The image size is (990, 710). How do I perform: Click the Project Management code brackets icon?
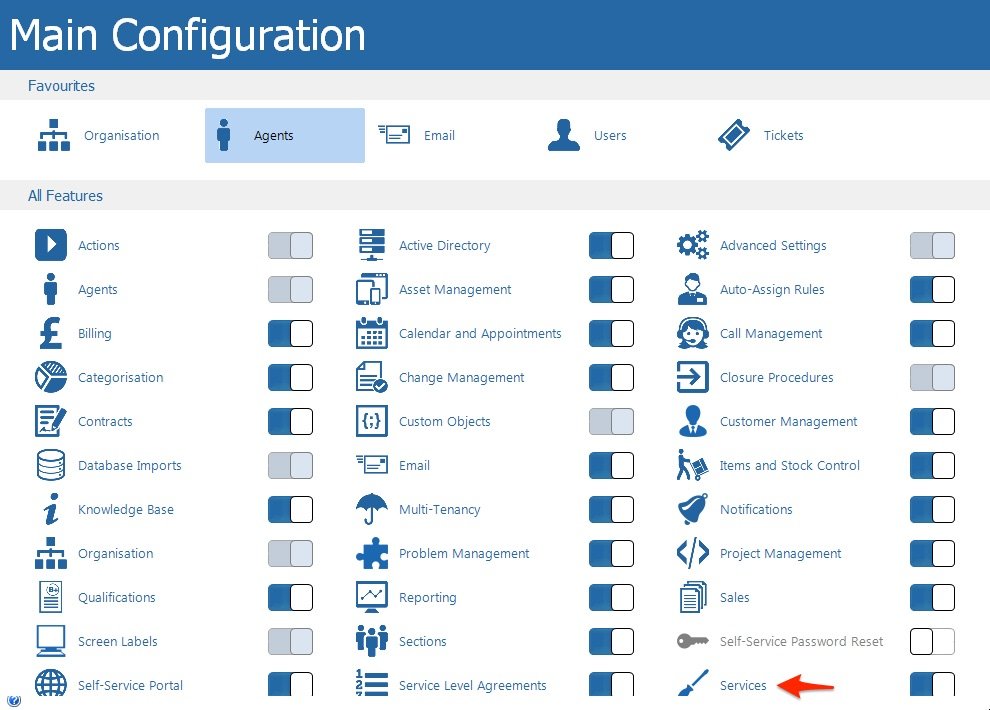coord(692,554)
